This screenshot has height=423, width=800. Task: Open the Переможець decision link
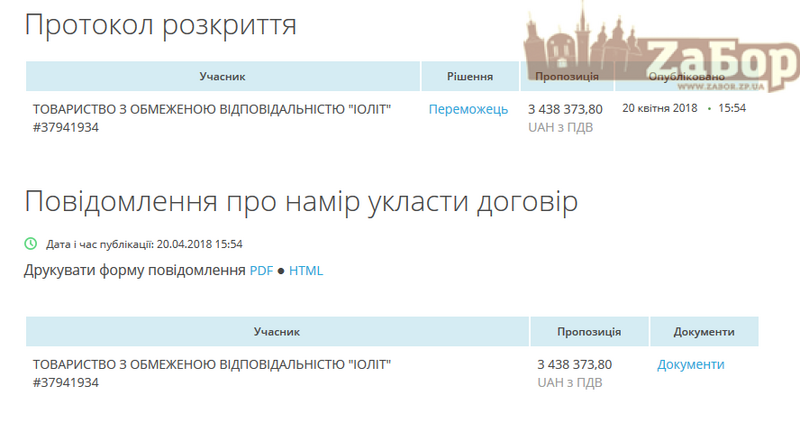click(468, 109)
